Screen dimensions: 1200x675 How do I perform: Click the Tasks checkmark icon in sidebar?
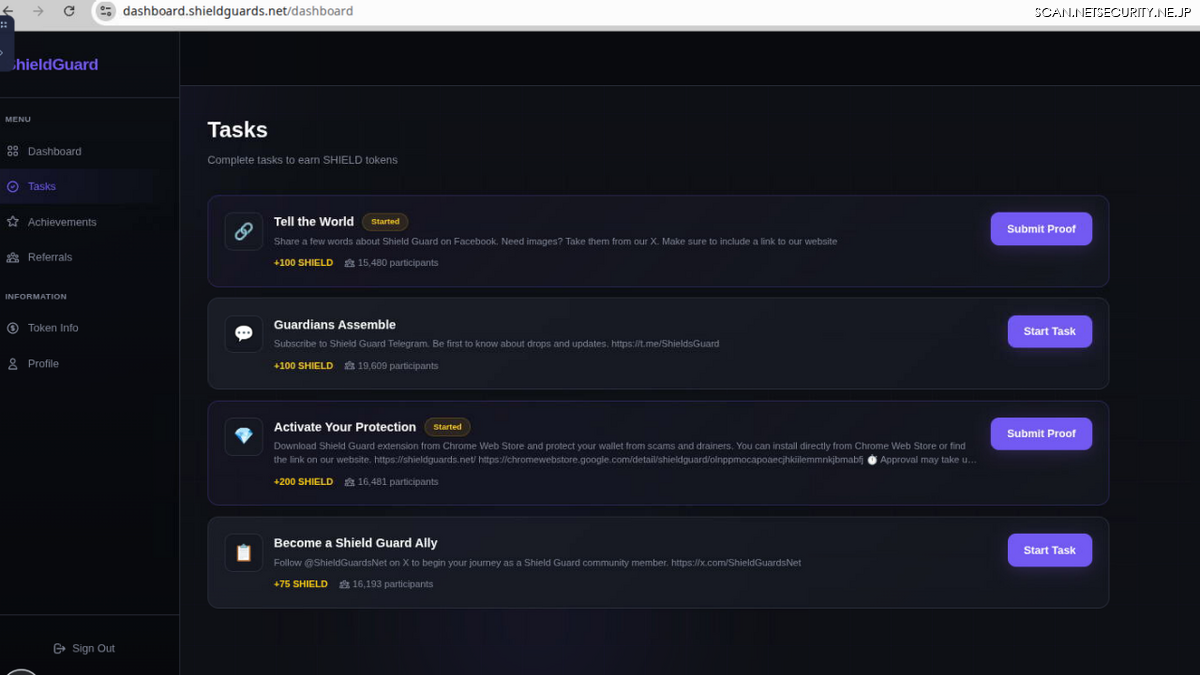(x=13, y=187)
